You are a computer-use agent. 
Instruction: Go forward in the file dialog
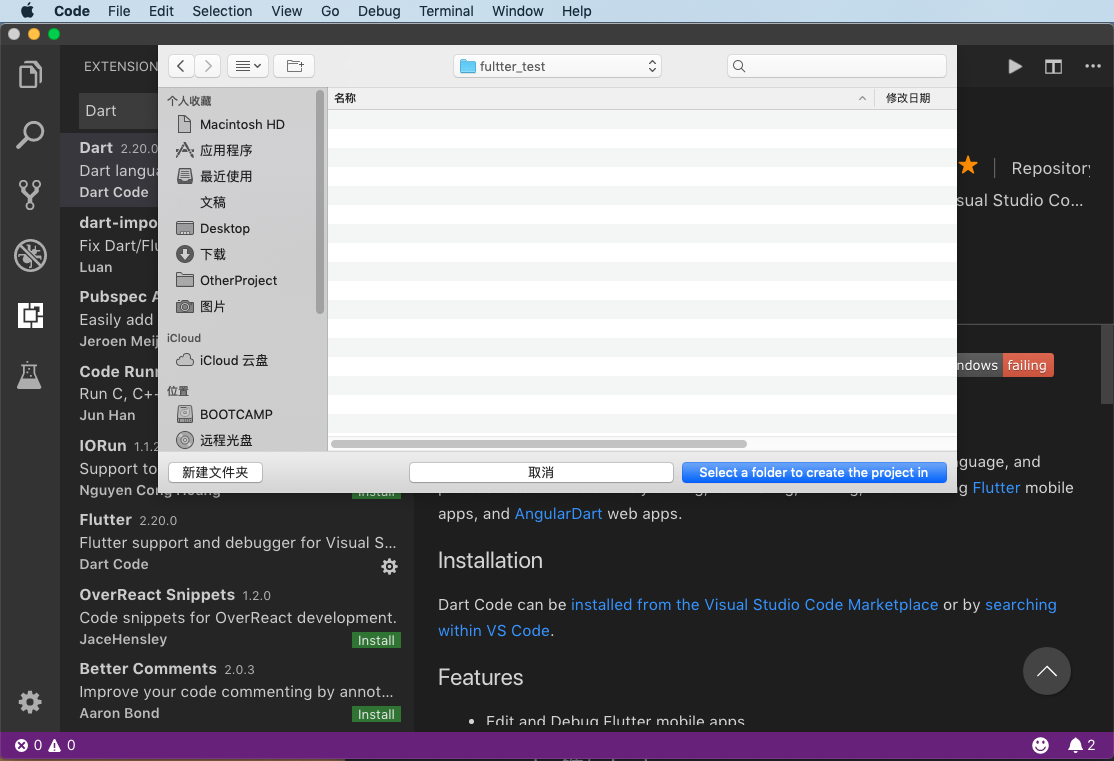click(x=207, y=66)
